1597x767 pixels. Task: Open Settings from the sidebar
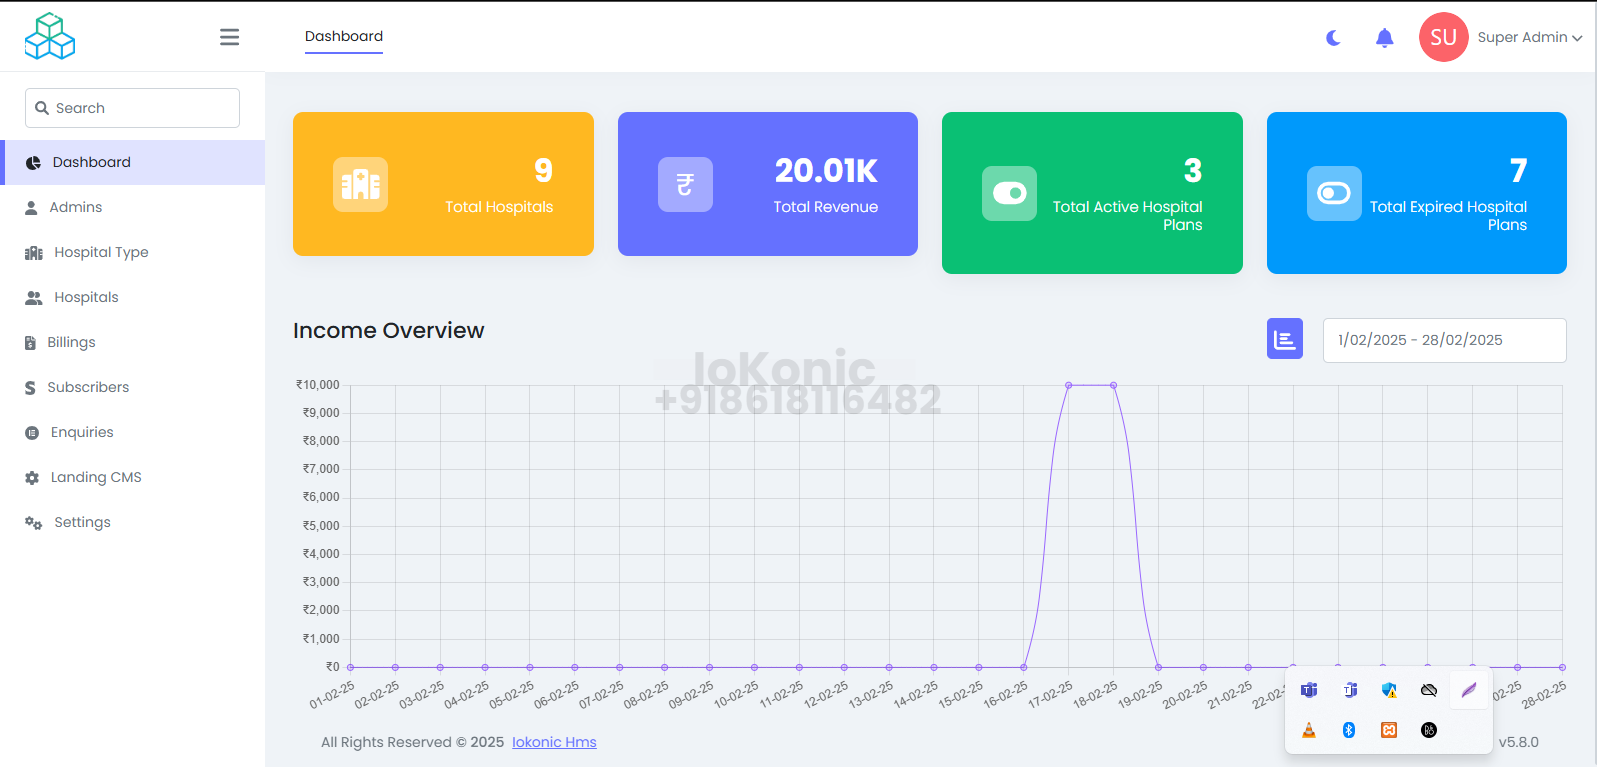pyautogui.click(x=82, y=522)
